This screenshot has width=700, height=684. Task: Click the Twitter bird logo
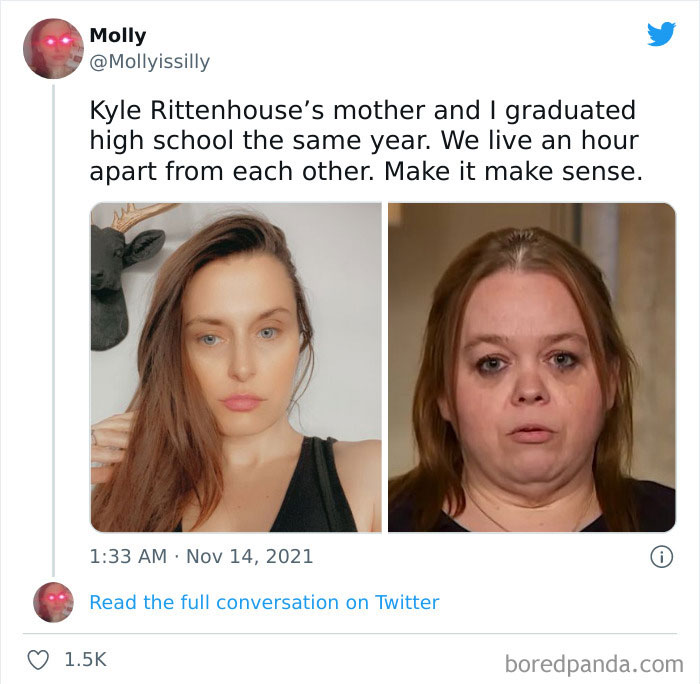[661, 34]
